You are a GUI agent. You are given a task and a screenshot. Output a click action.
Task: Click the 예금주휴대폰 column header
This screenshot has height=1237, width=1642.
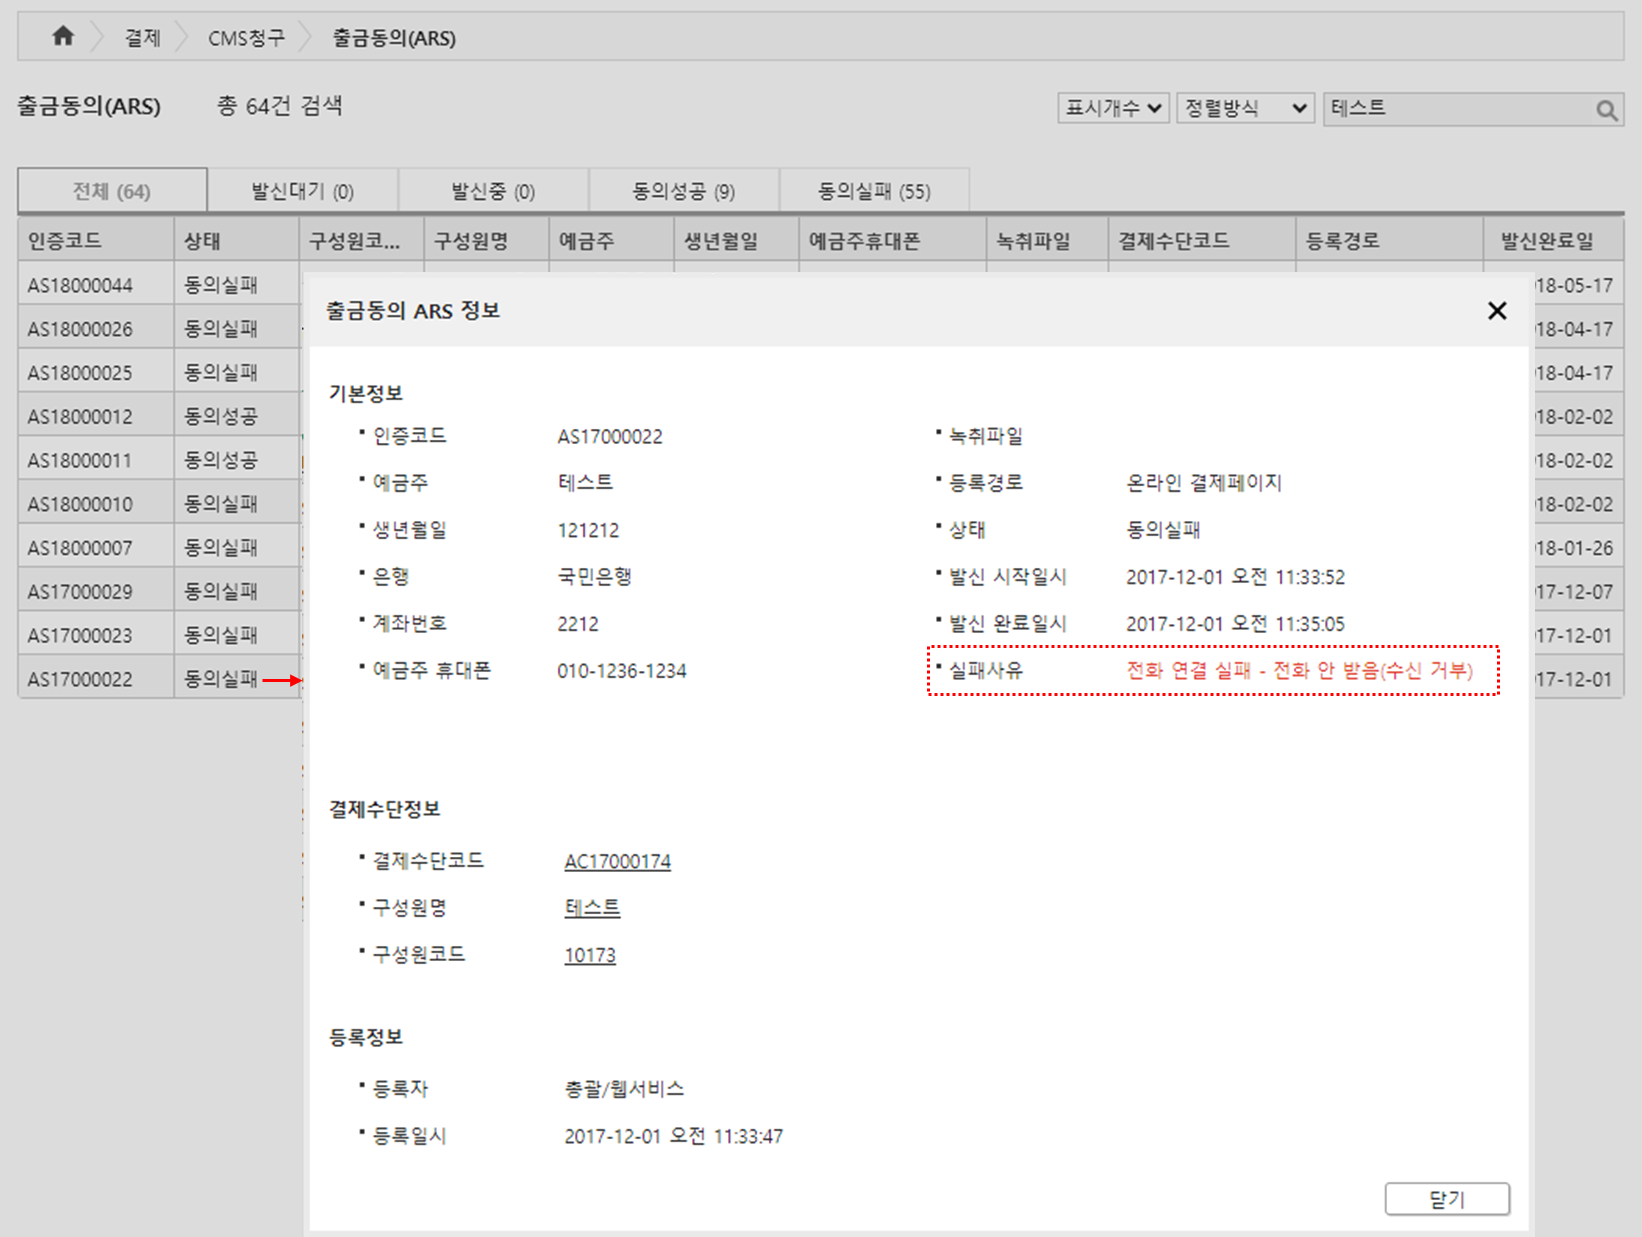click(x=892, y=241)
